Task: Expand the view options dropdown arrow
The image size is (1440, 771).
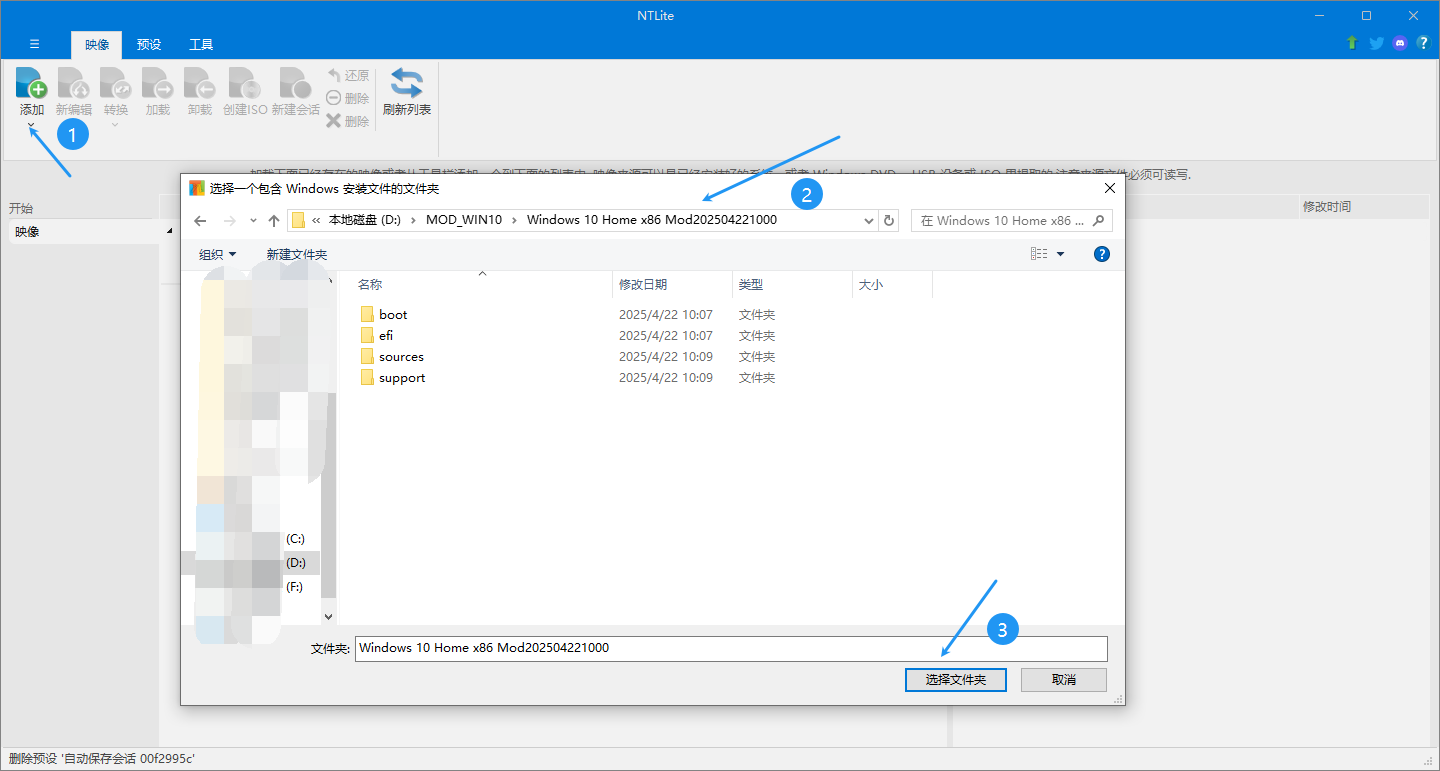Action: pos(1061,254)
